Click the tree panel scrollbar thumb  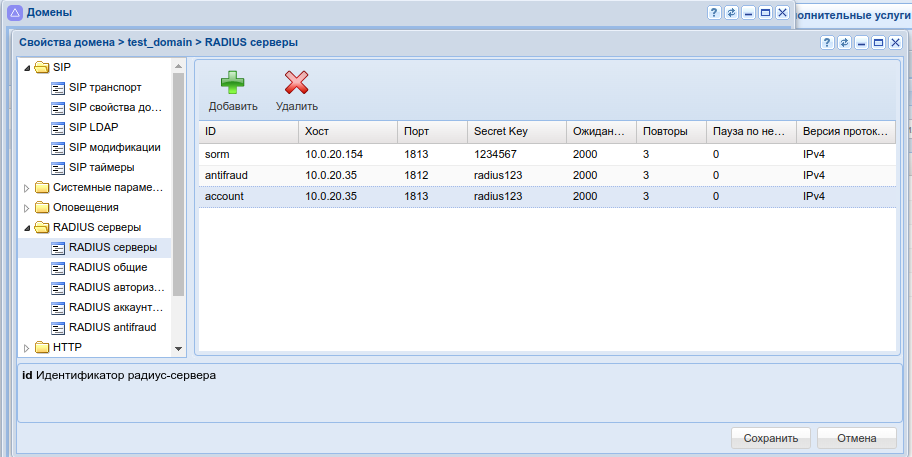coord(179,184)
